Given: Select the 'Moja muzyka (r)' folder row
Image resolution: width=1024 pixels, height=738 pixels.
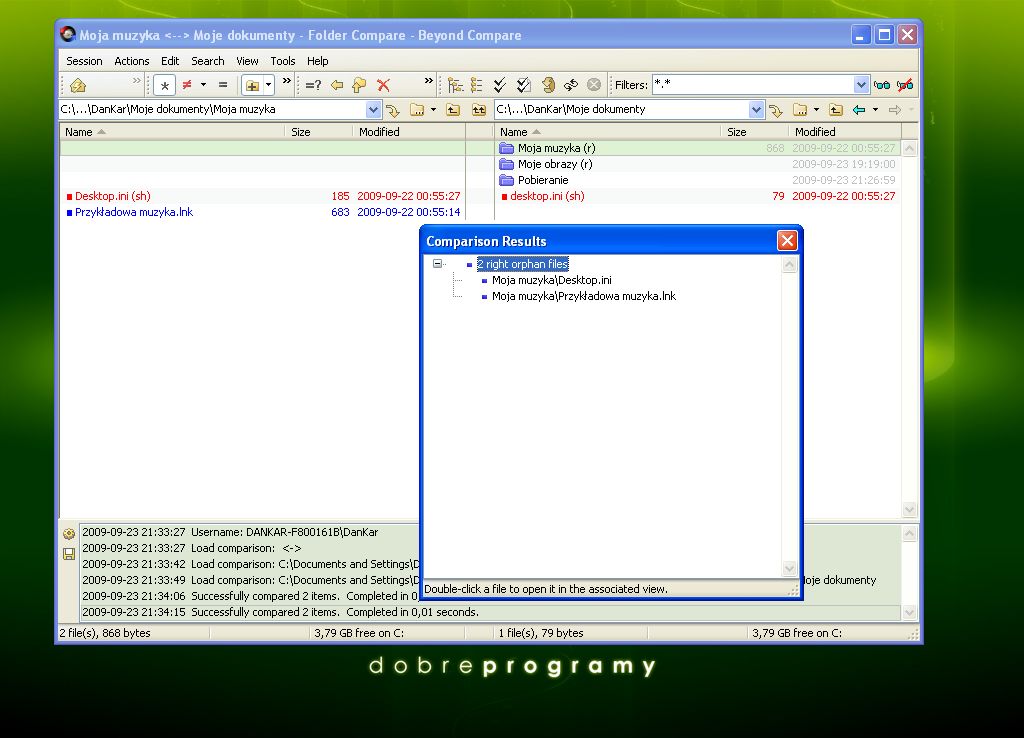Looking at the screenshot, I should 697,148.
